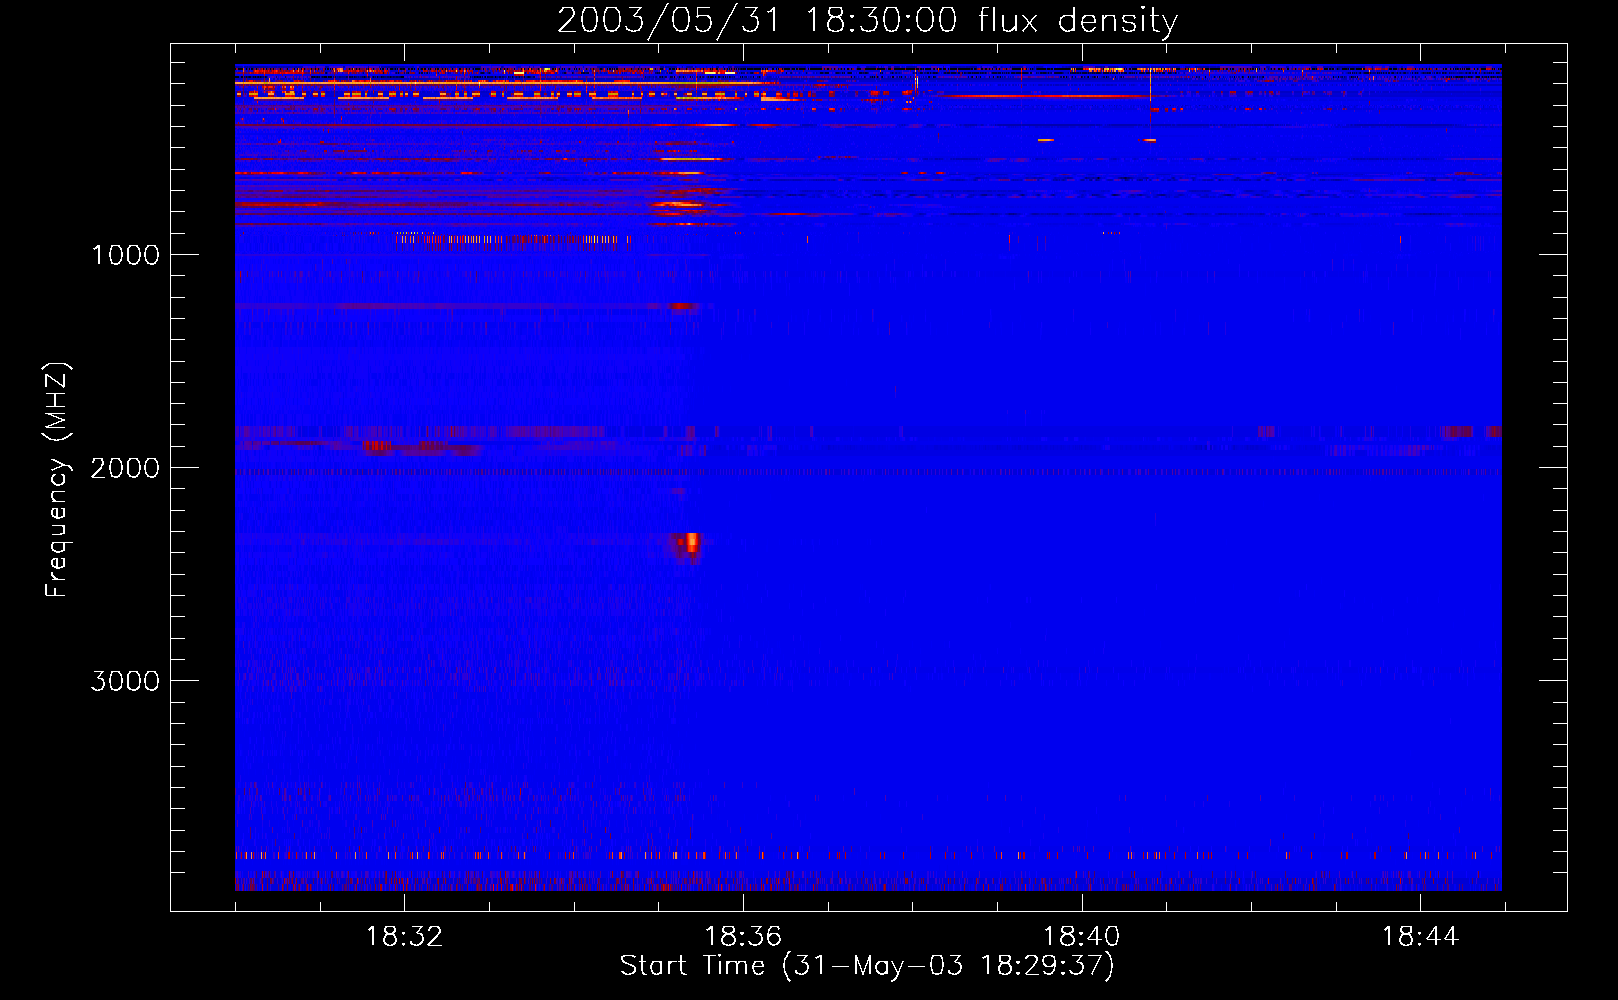Click the 18:44 time tick label

coord(1420,937)
